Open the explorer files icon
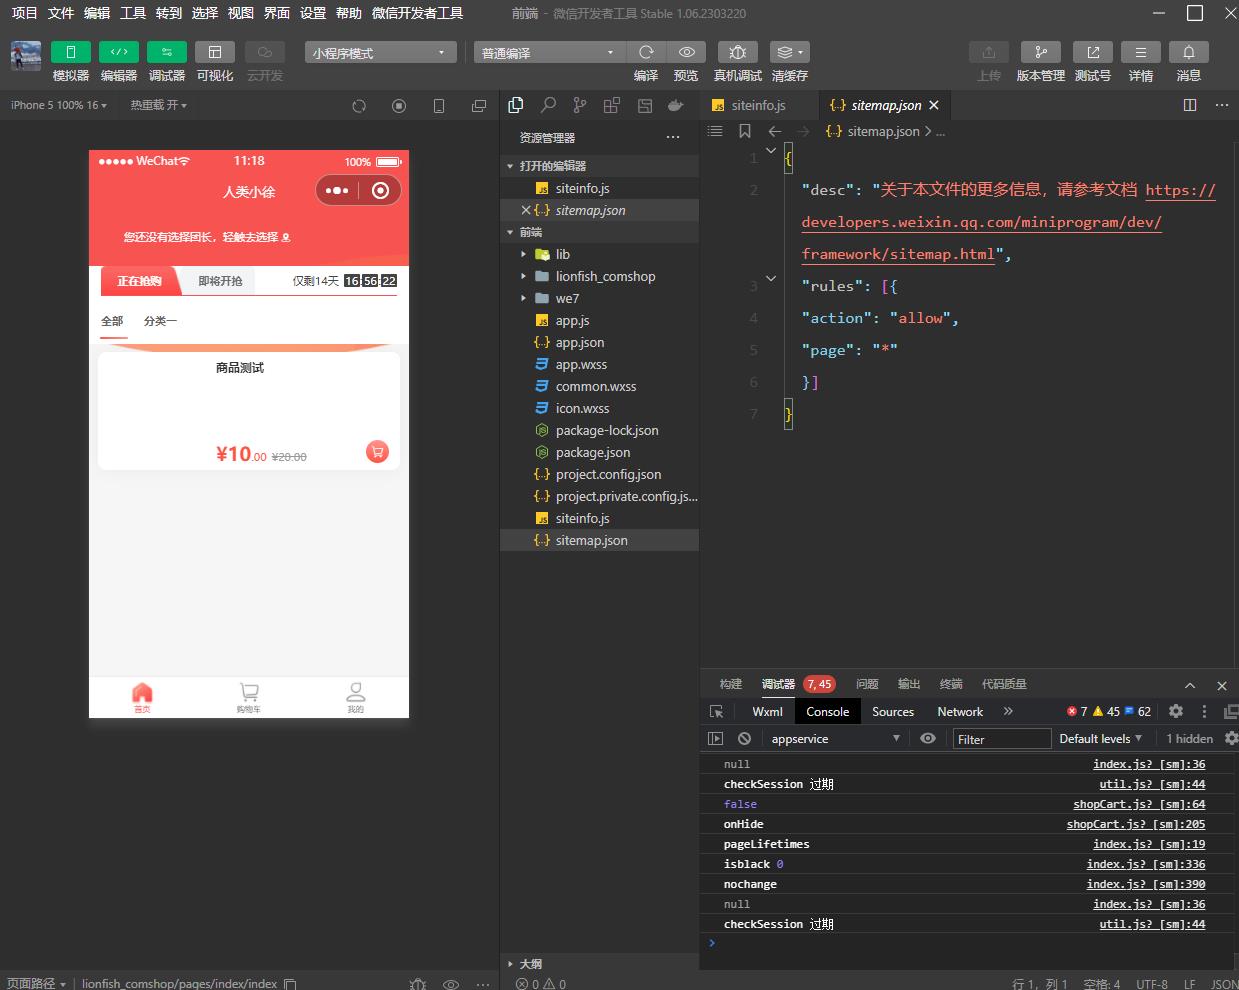 (516, 105)
